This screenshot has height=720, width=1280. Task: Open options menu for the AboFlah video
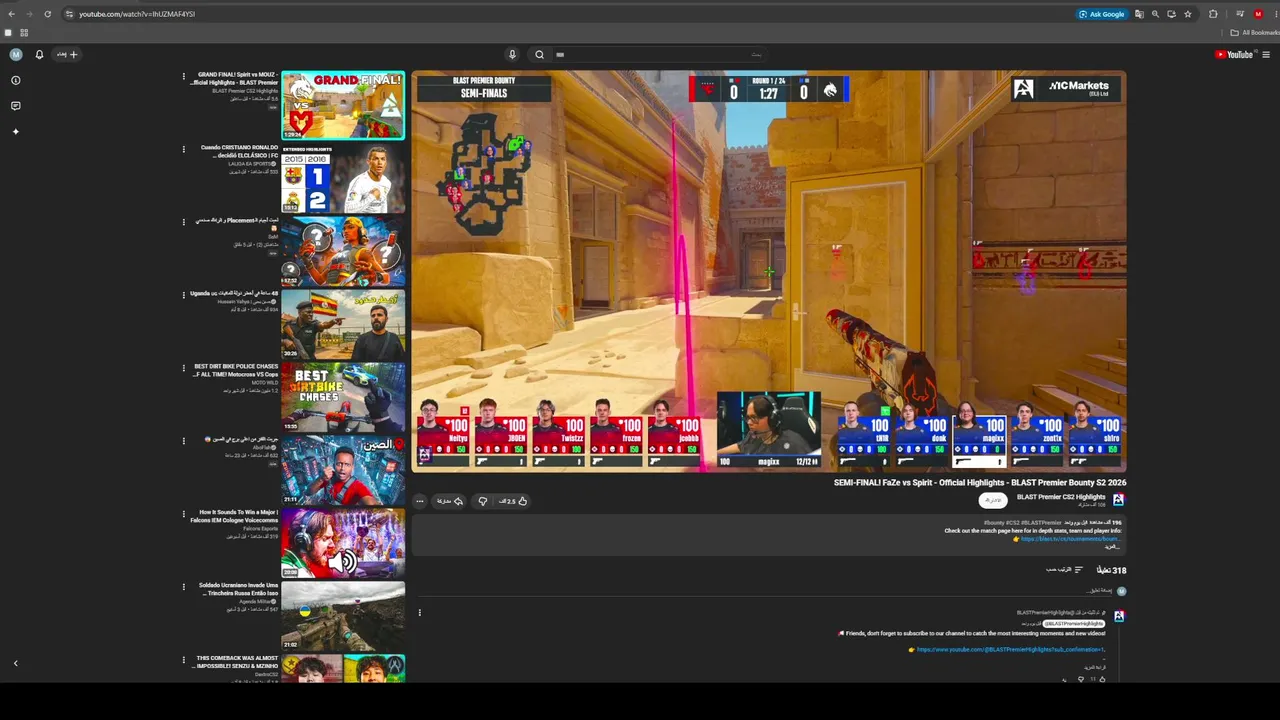coord(183,441)
